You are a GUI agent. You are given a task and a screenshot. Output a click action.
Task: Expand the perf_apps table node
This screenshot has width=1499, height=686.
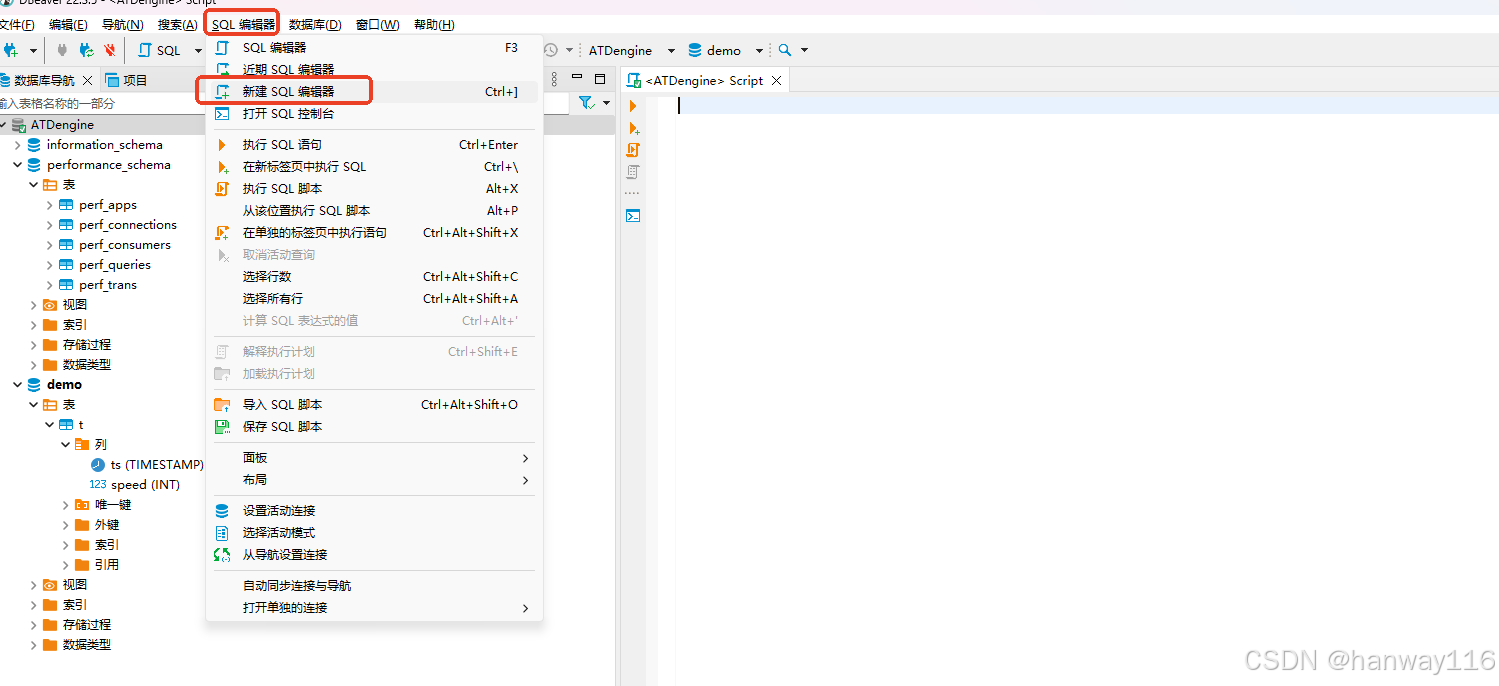[x=50, y=205]
